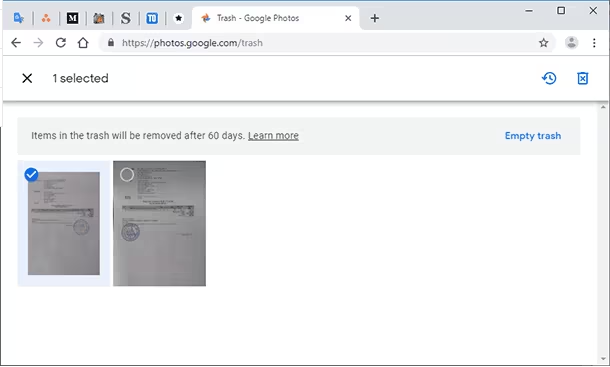
Task: Bookmark this page with the star icon
Action: 543,43
